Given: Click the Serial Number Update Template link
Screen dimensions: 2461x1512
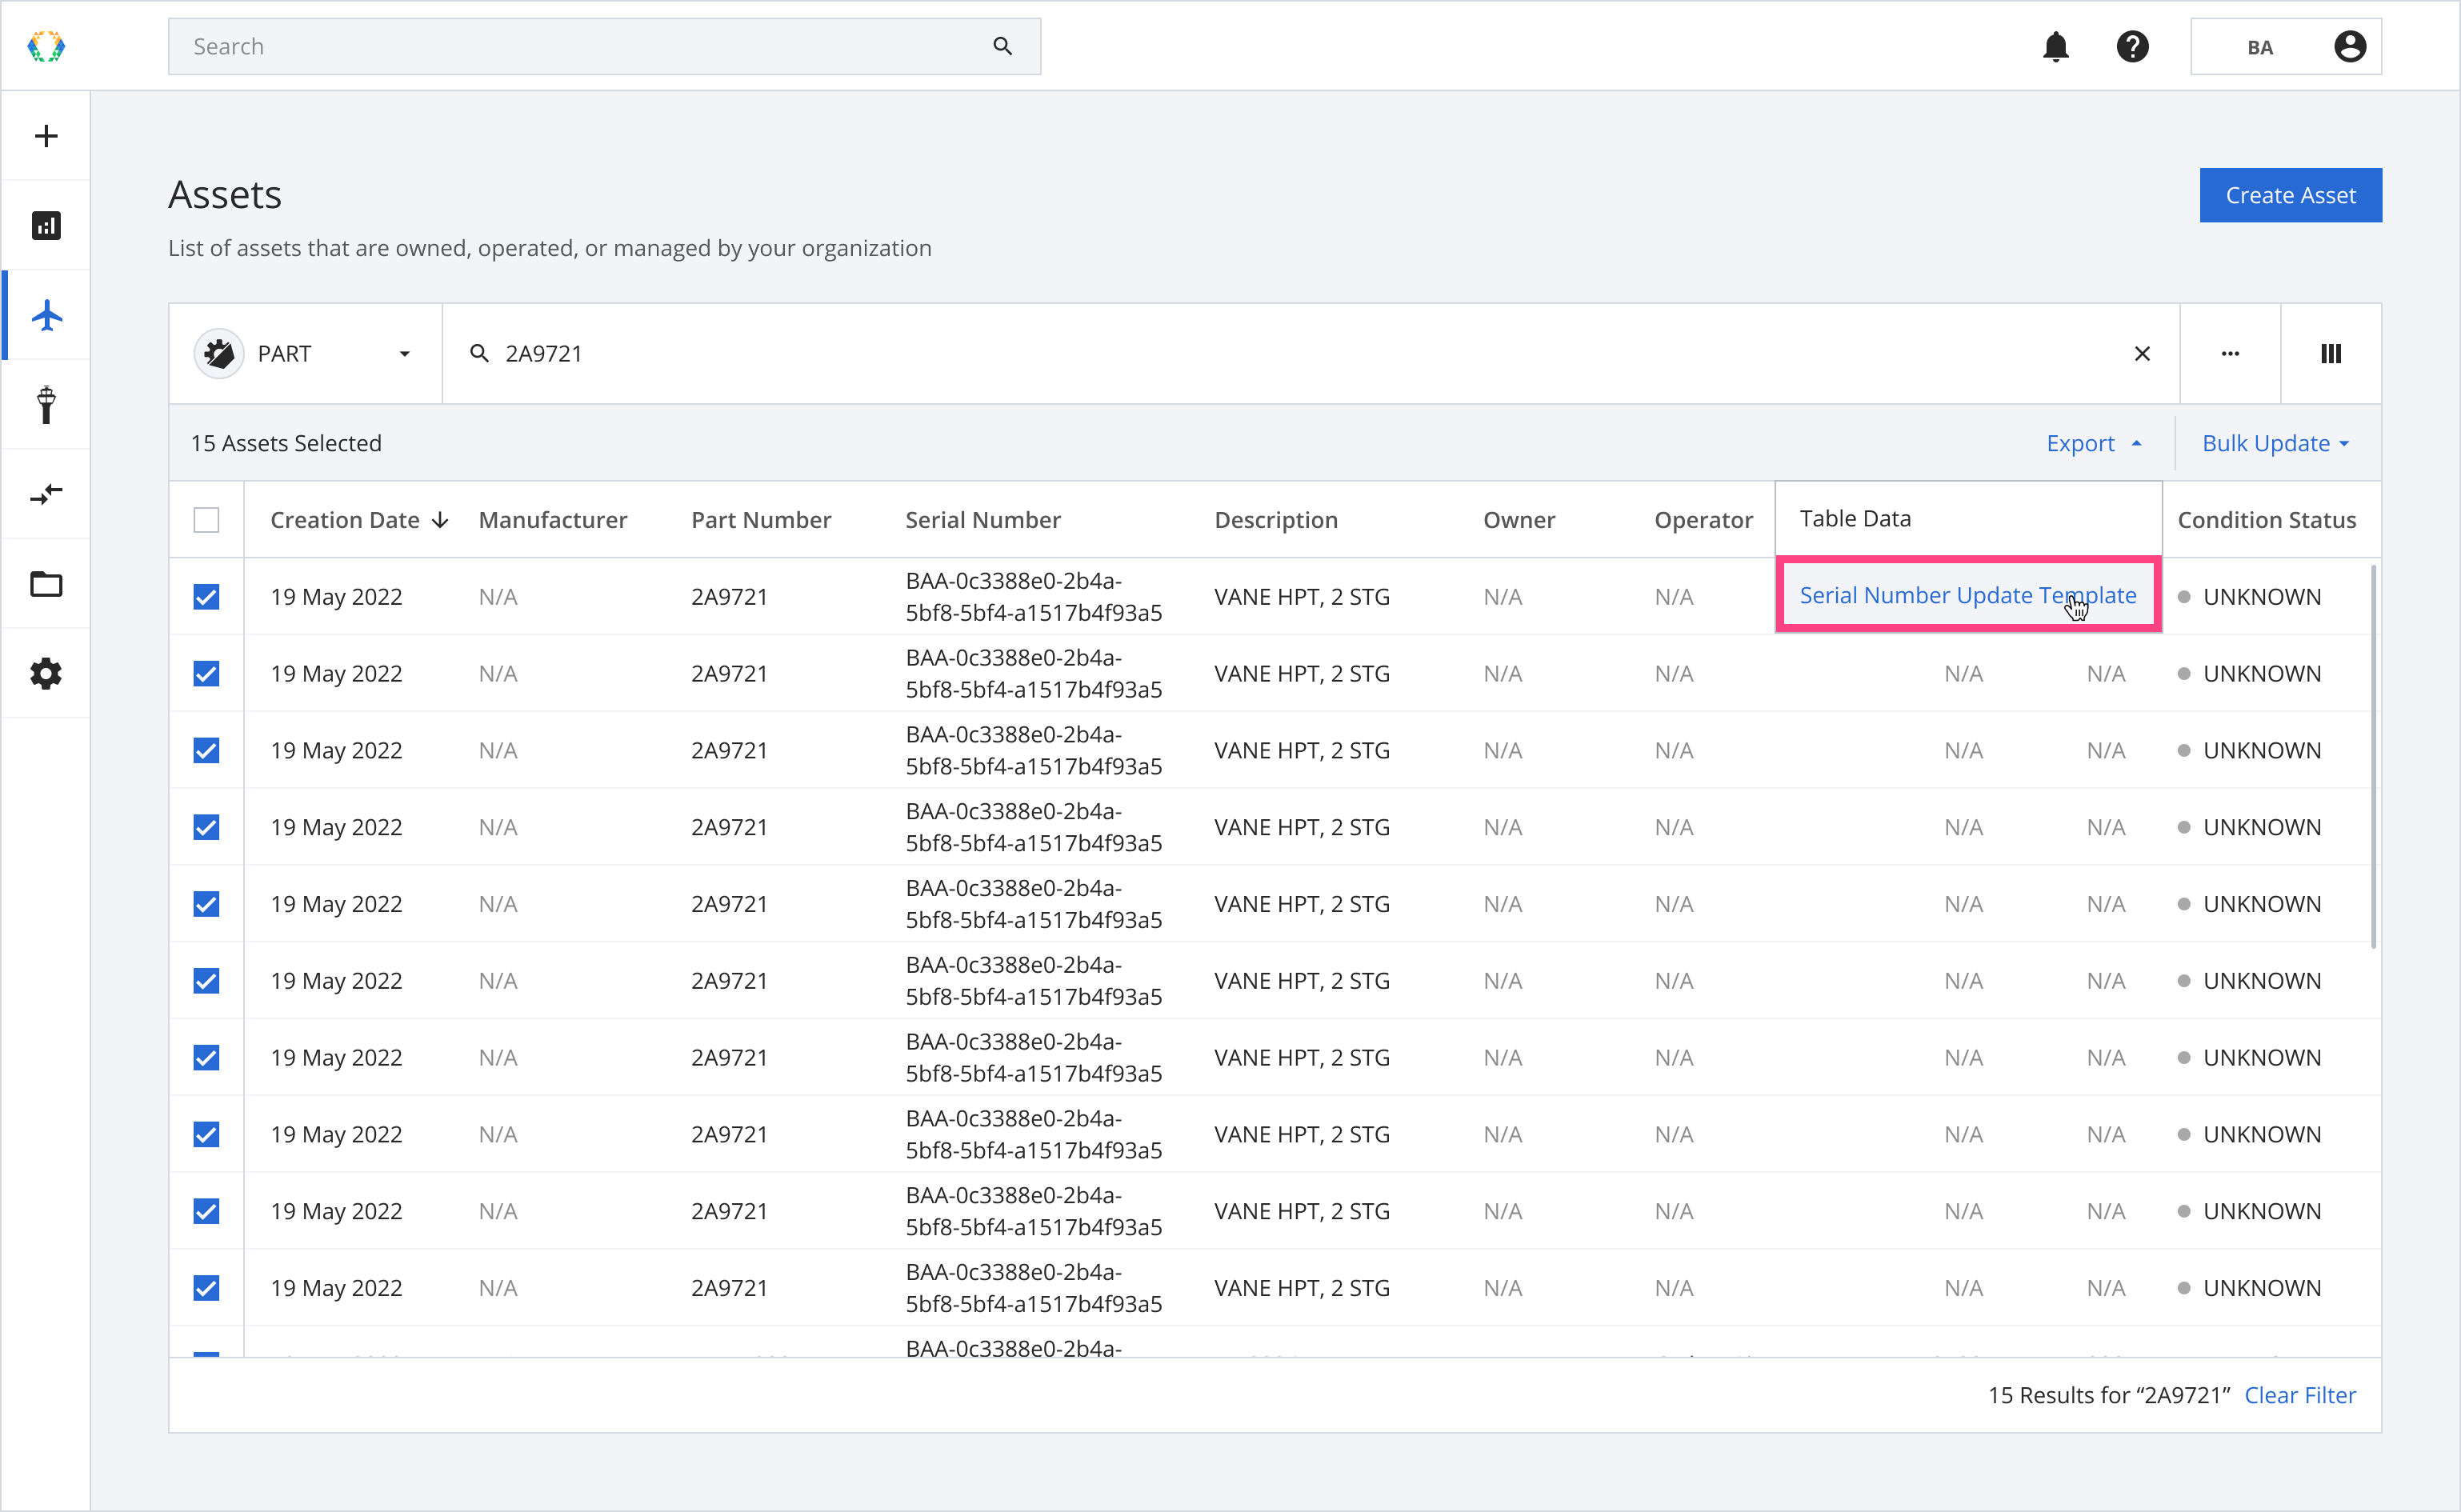Looking at the screenshot, I should 1967,594.
